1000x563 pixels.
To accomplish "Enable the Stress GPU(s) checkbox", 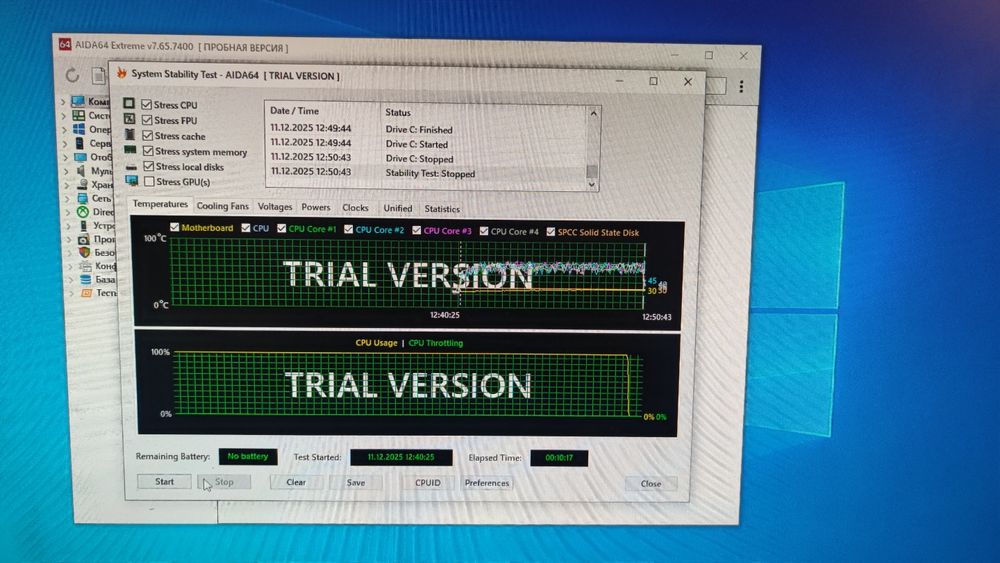I will pos(150,182).
